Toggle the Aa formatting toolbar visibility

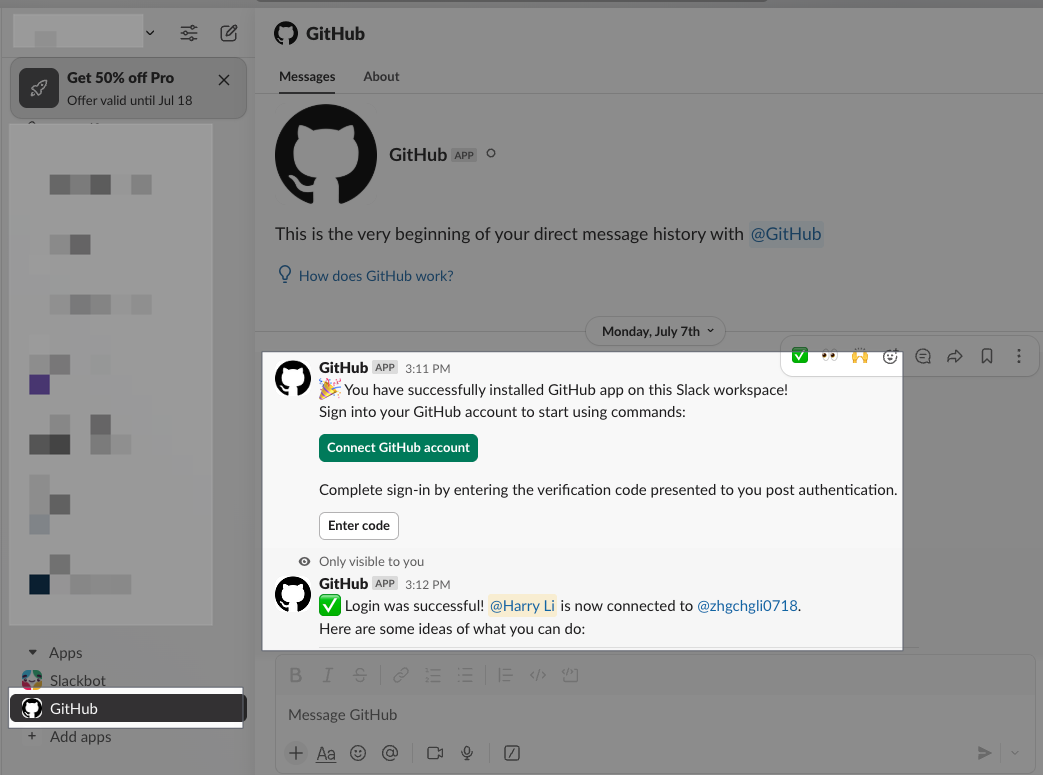(326, 753)
